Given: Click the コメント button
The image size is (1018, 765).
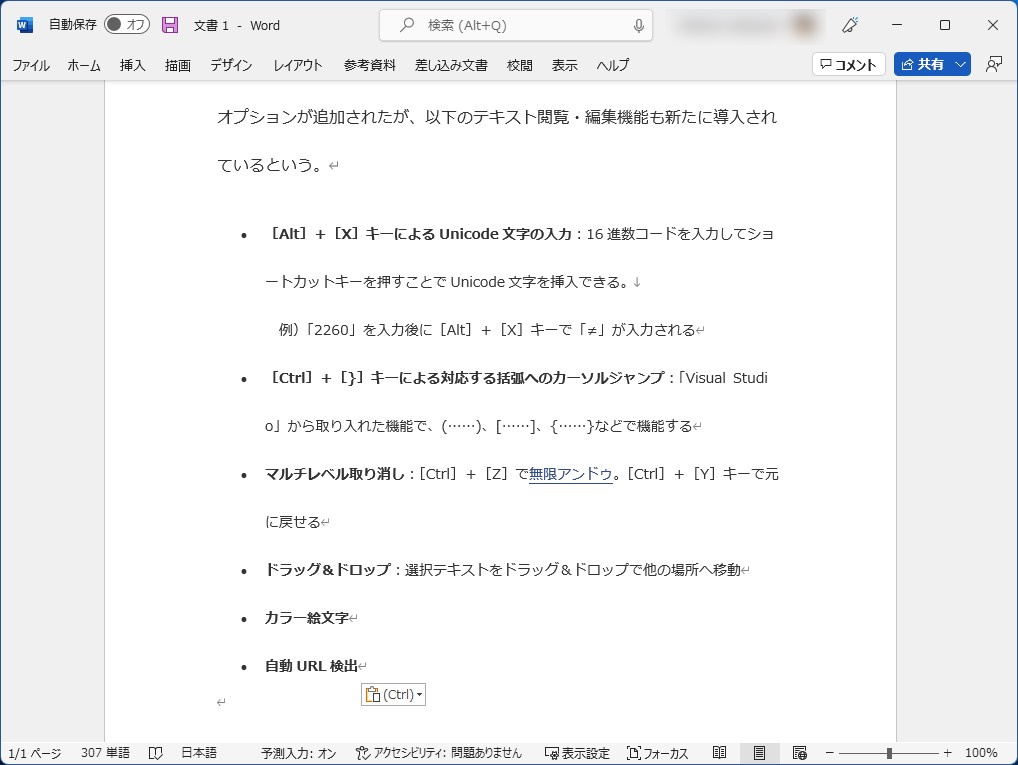Looking at the screenshot, I should [847, 64].
